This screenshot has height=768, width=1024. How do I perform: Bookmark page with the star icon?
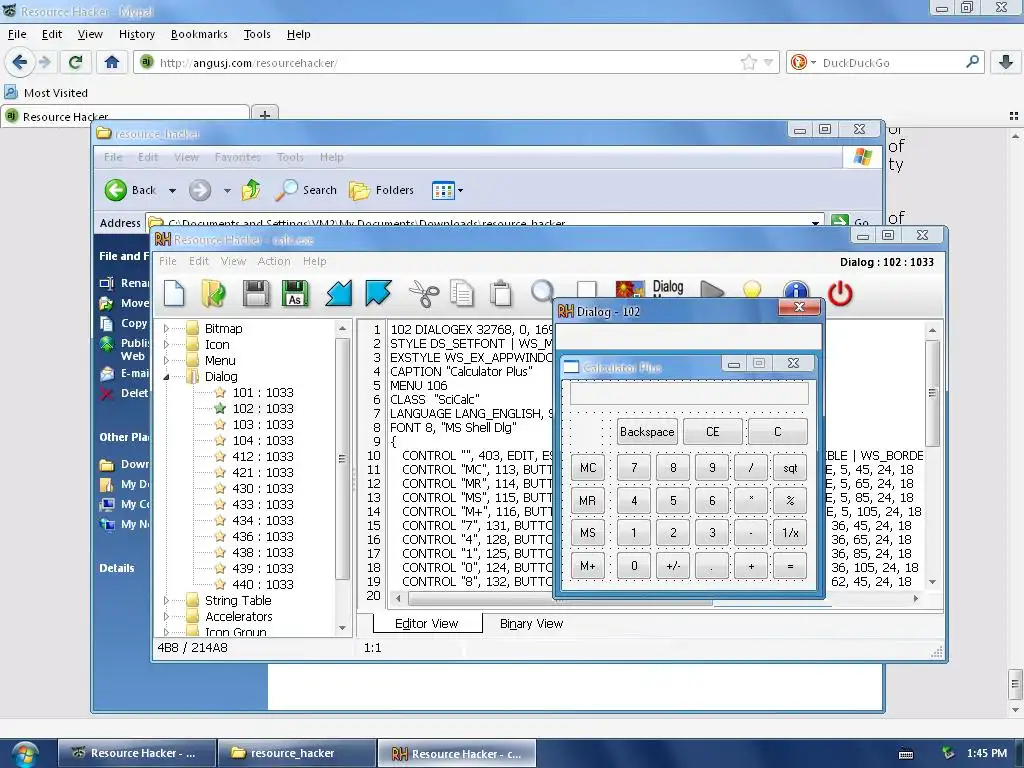[x=748, y=62]
